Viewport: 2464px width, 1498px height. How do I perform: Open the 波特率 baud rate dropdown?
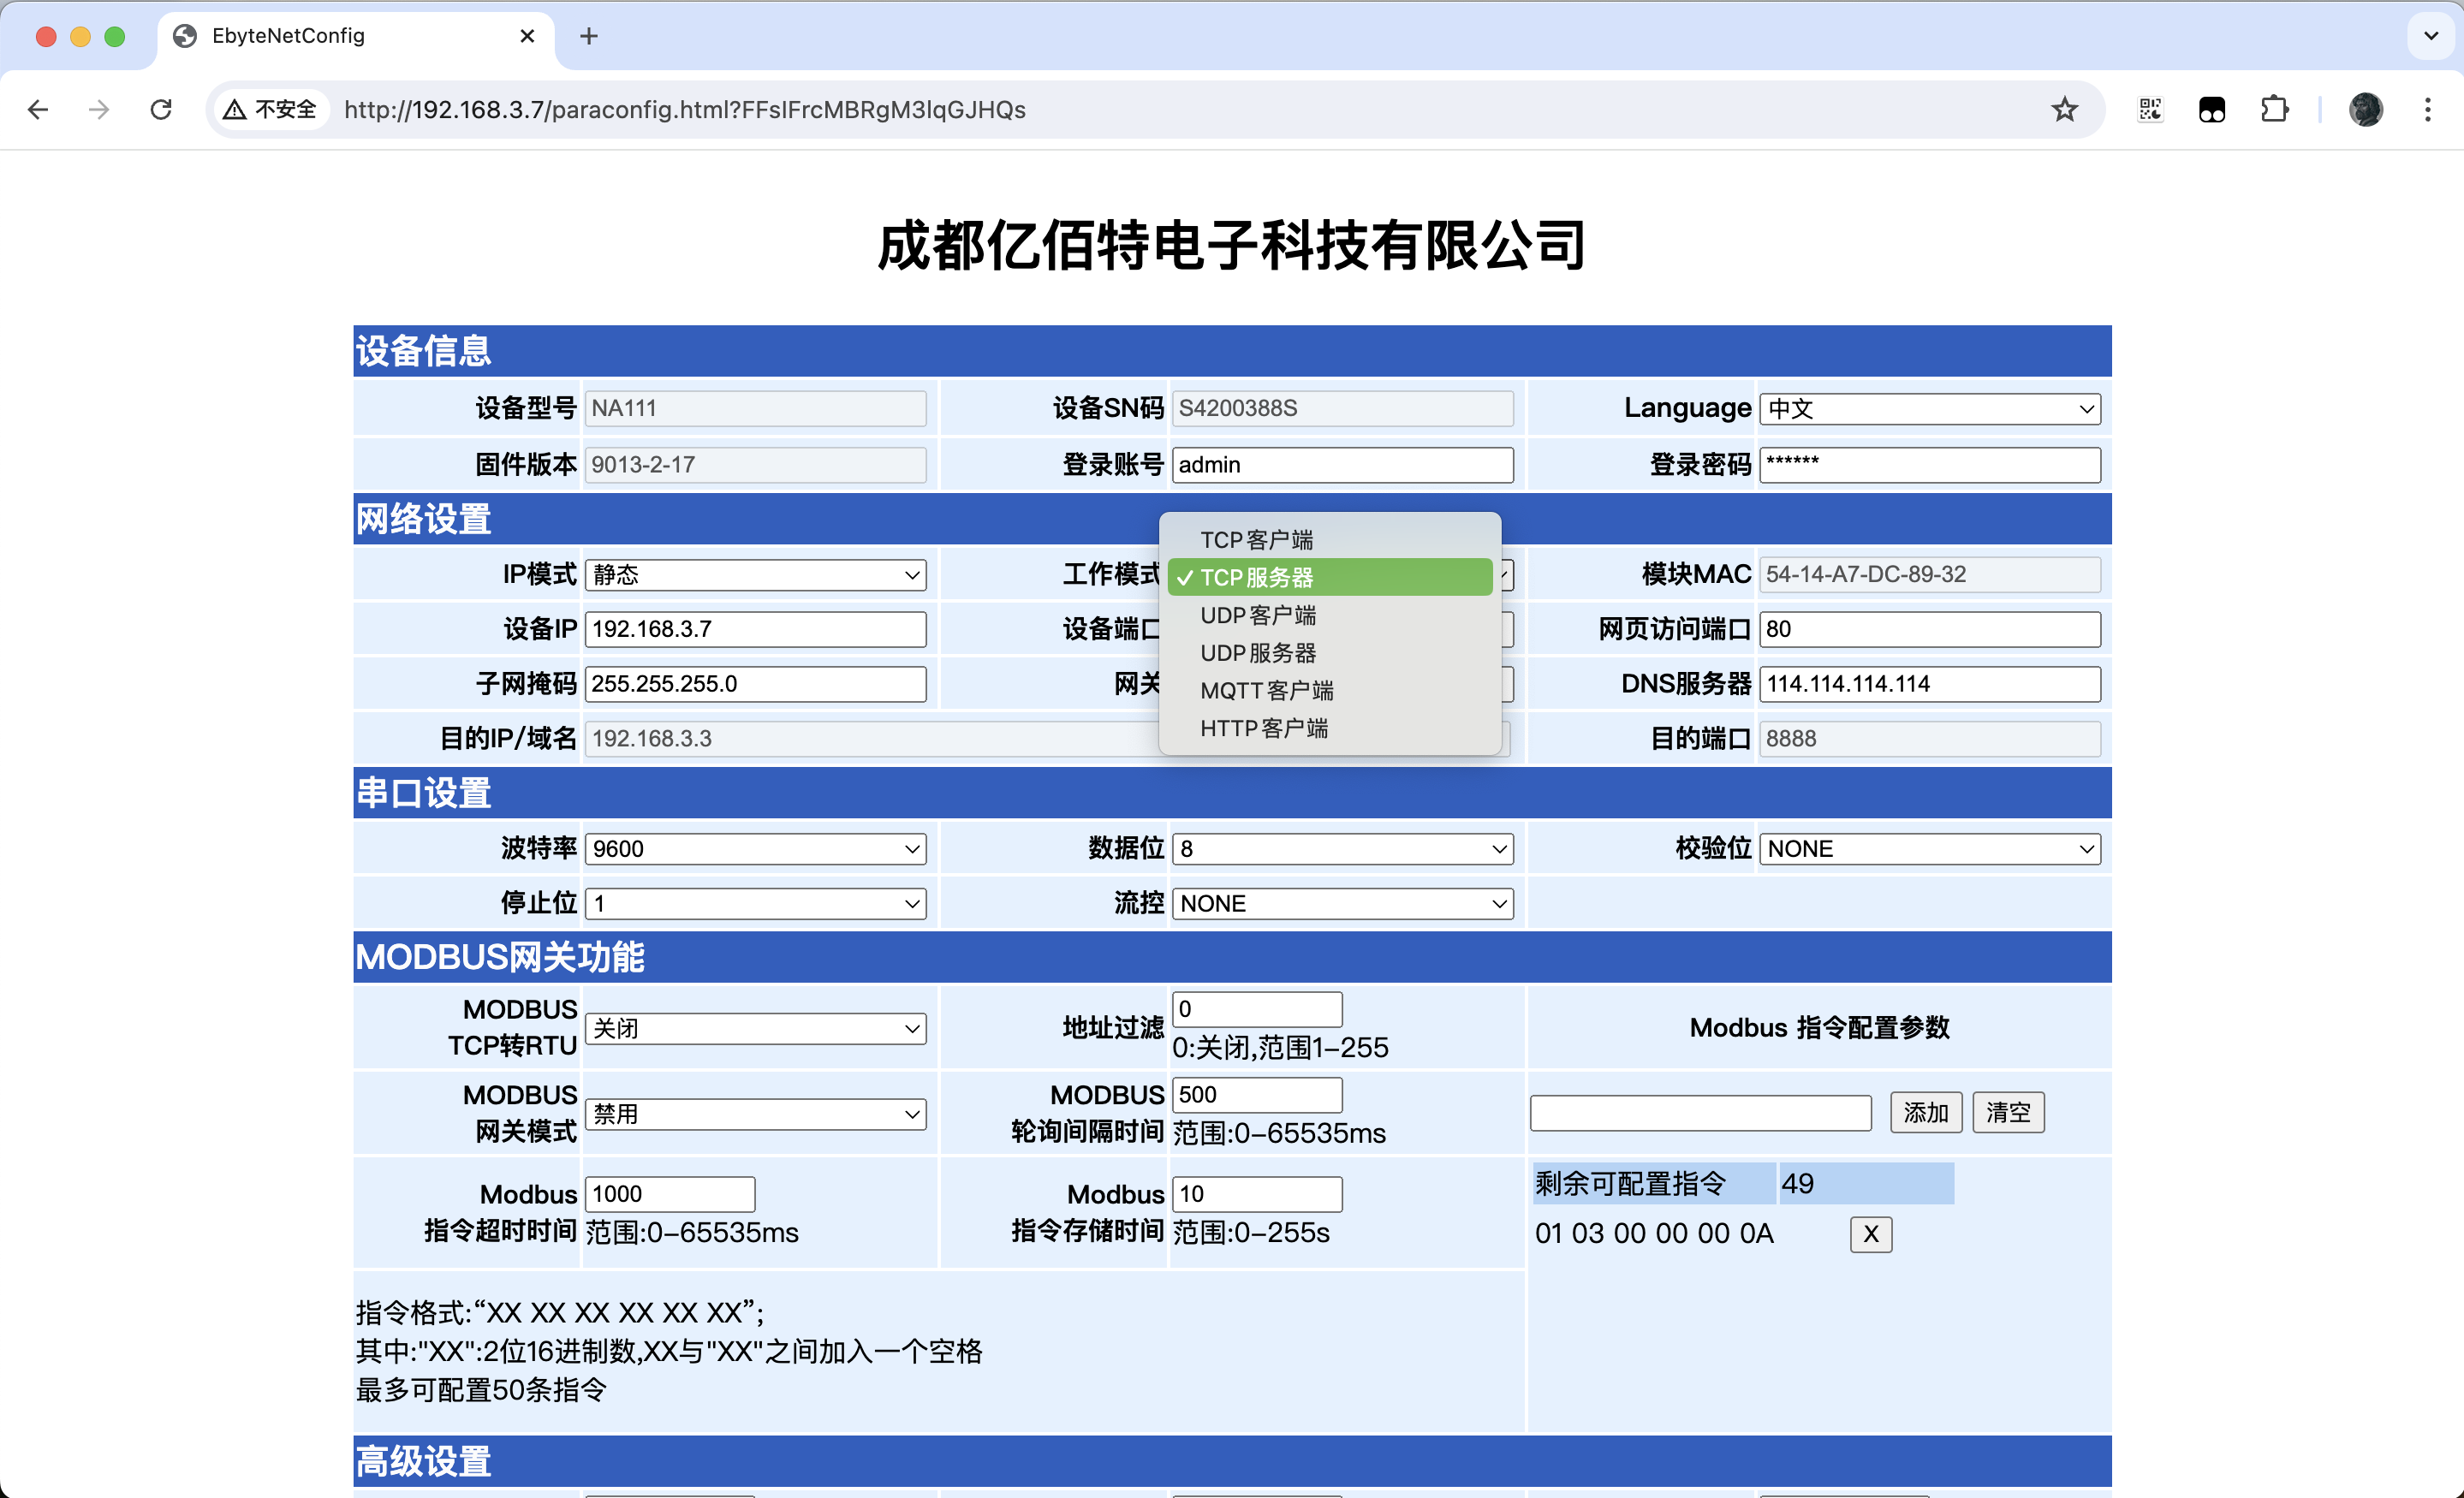(755, 848)
